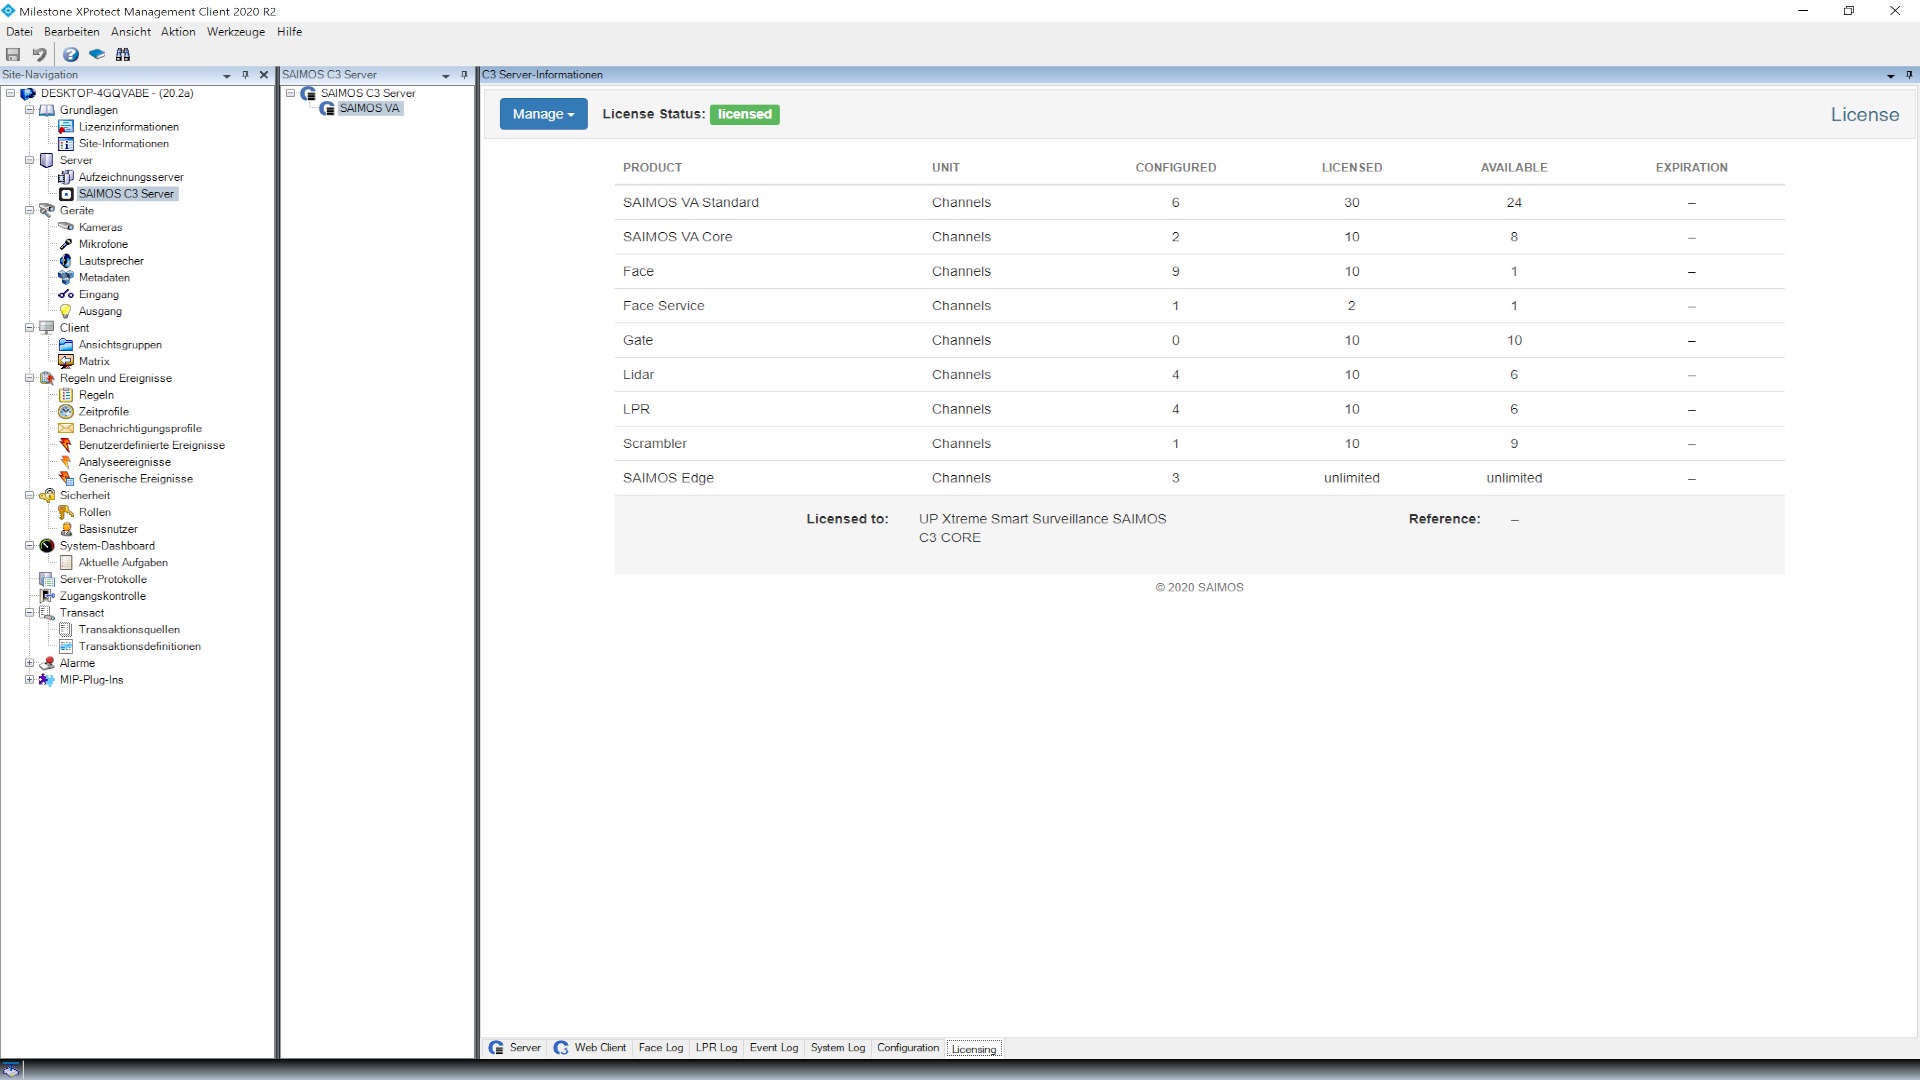Click the Metadaten icon
This screenshot has height=1080, width=1920.
pyautogui.click(x=66, y=278)
